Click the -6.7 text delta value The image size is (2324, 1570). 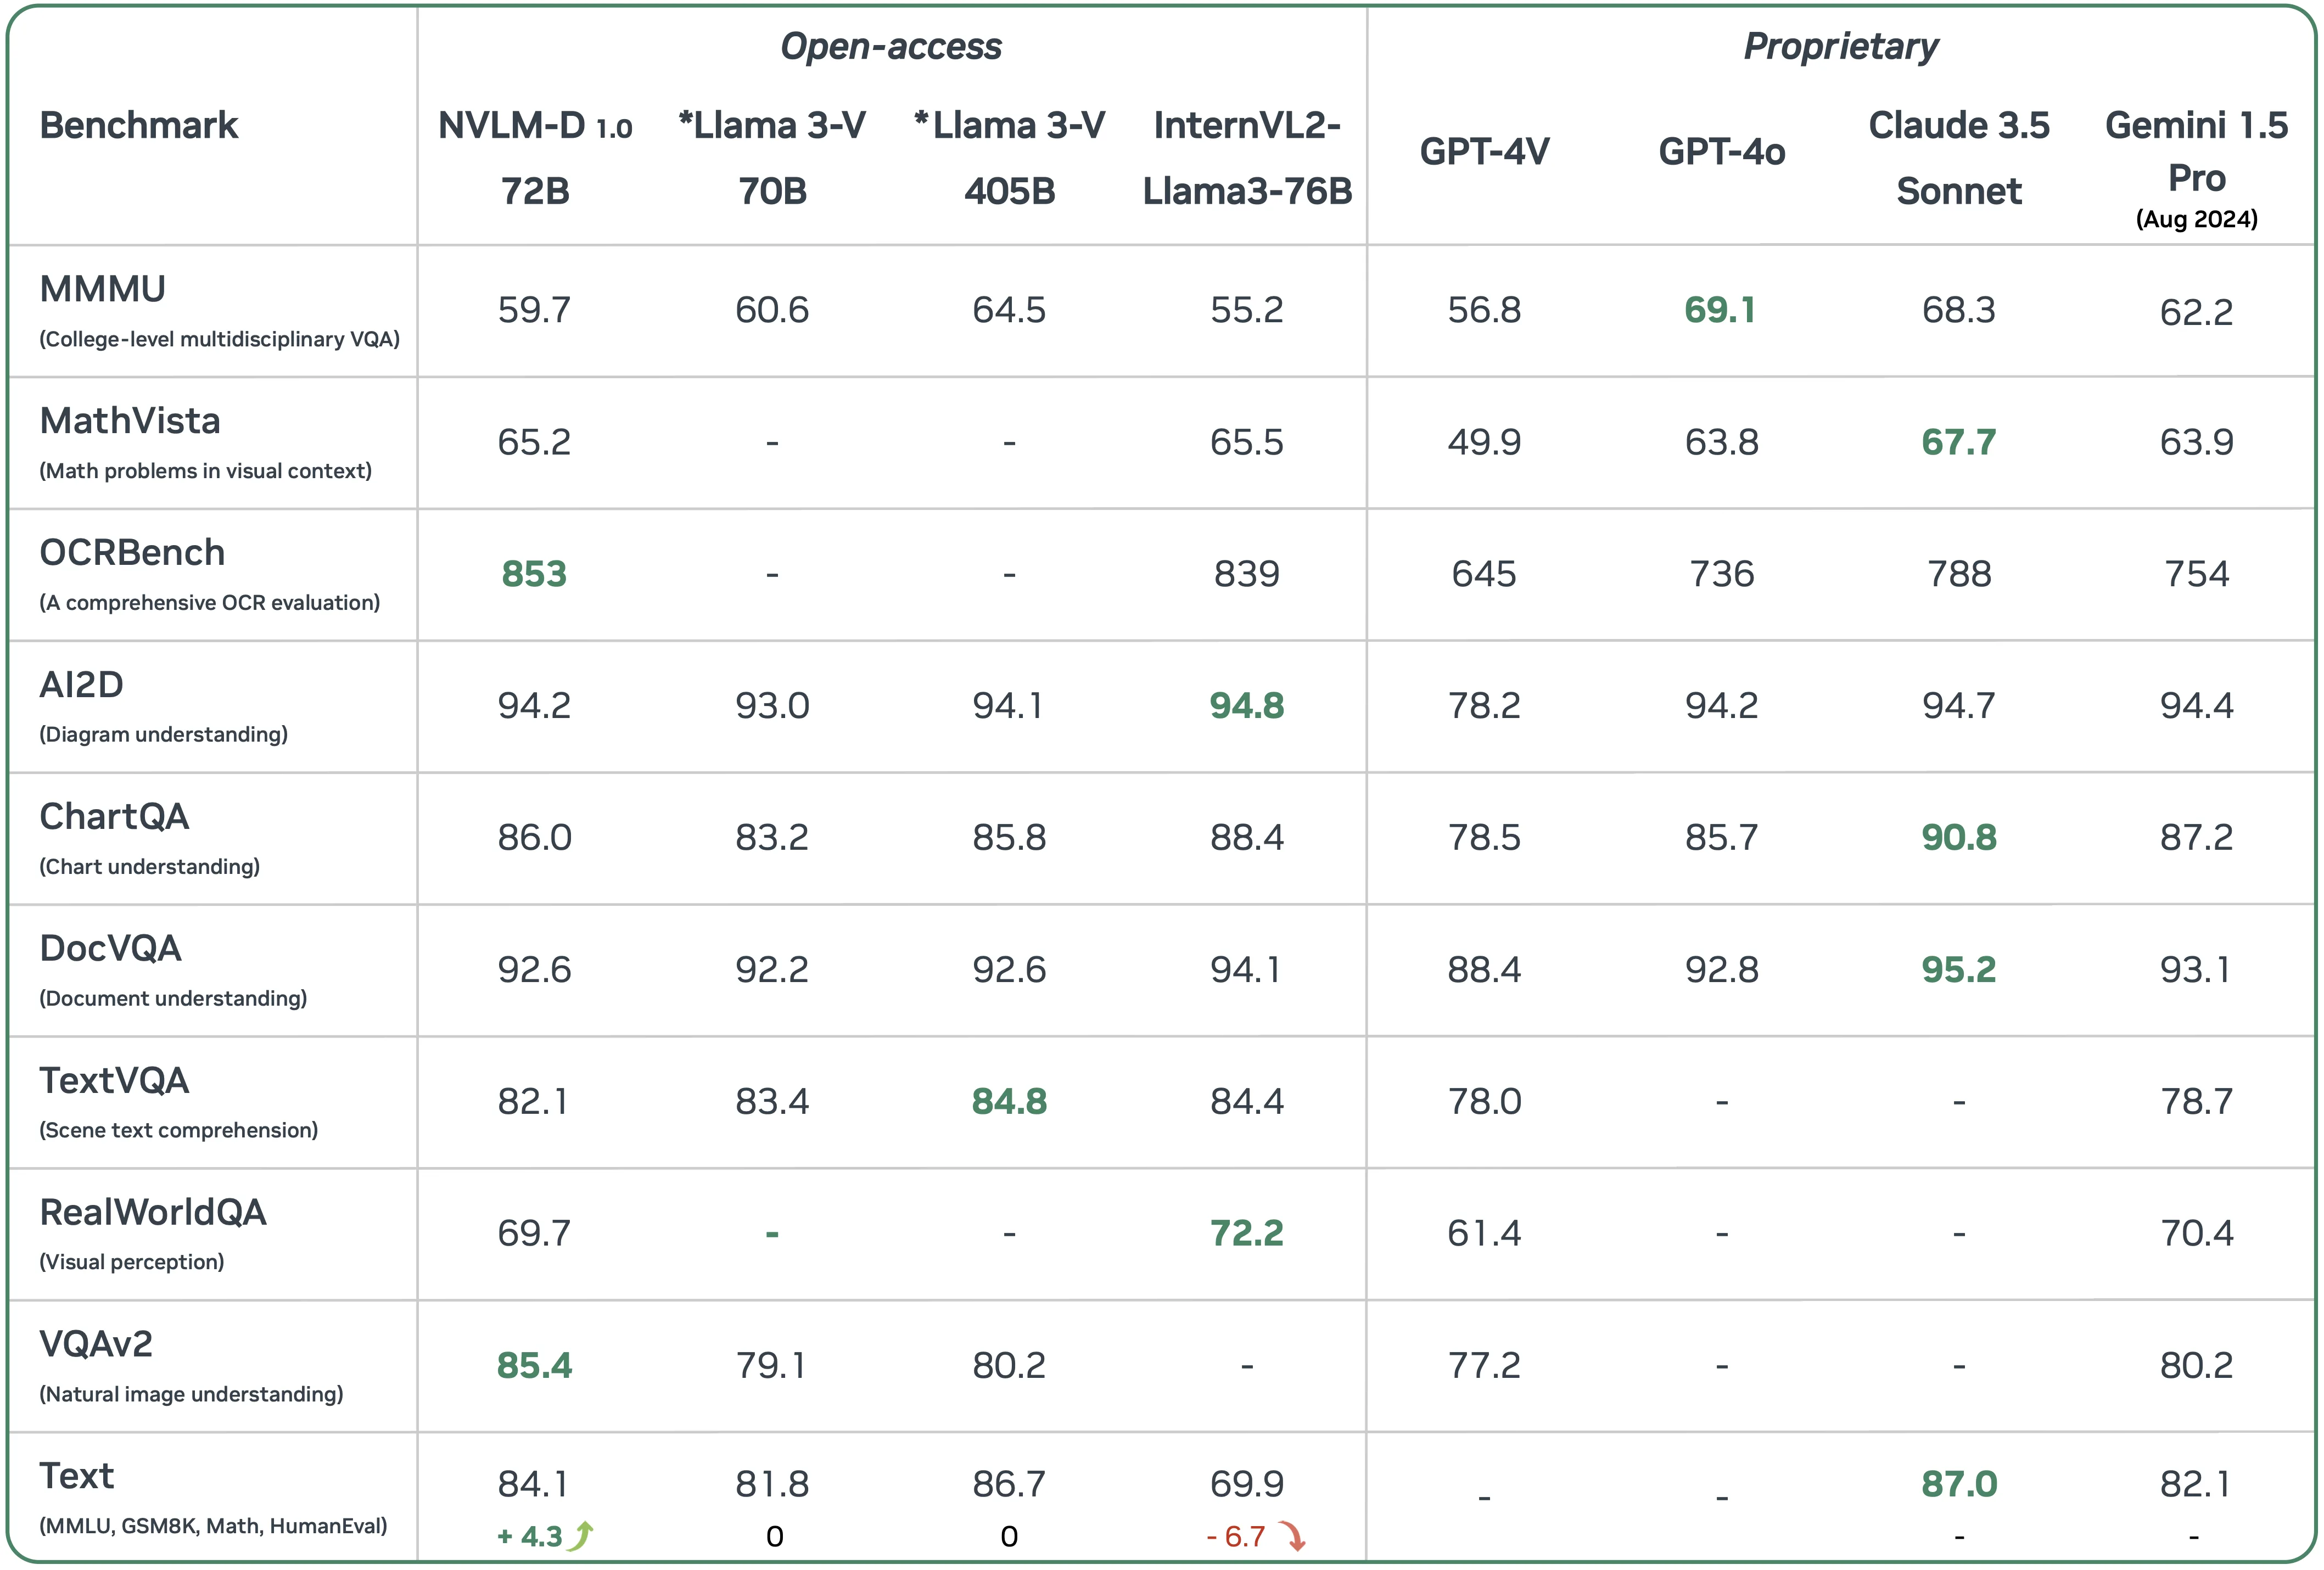[x=1236, y=1536]
